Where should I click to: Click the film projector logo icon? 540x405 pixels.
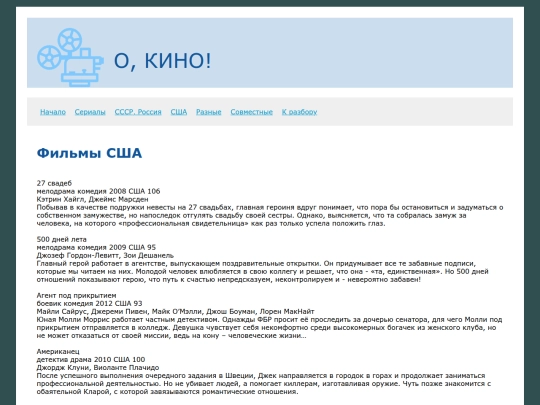[x=70, y=57]
